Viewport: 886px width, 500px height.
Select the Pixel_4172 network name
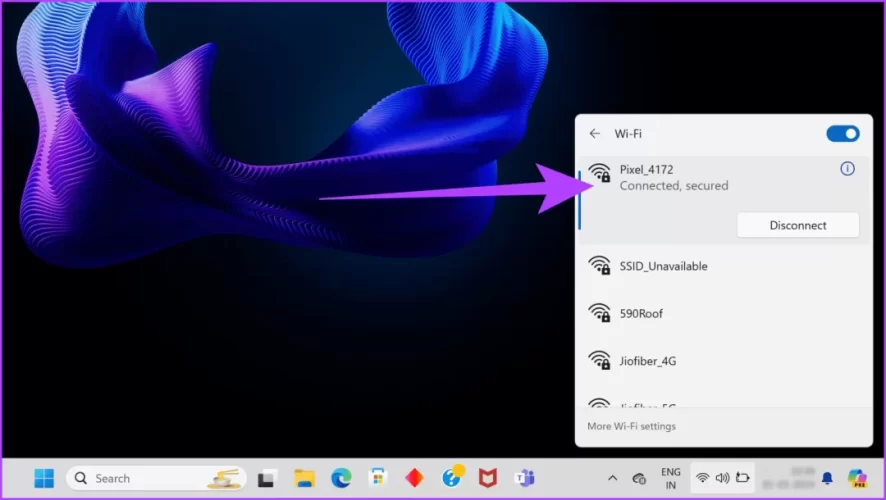[646, 169]
